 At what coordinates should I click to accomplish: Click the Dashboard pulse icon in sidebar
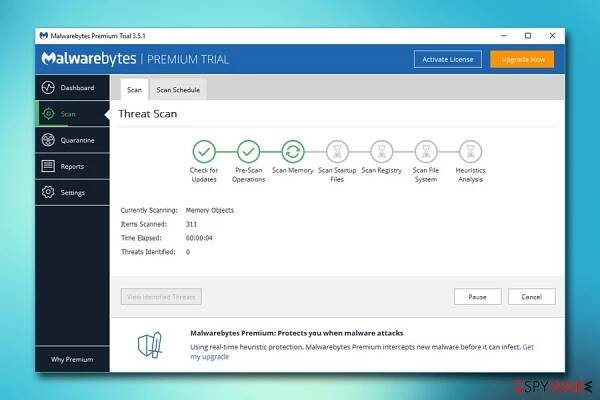click(x=48, y=88)
